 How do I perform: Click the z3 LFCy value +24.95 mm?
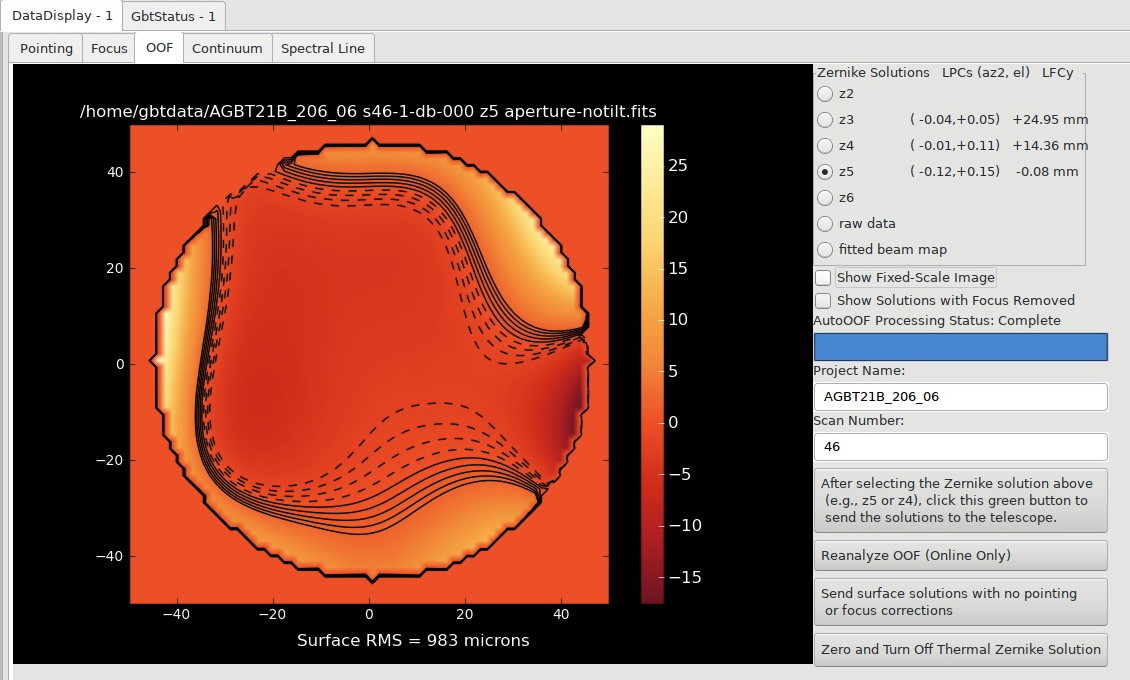[x=1050, y=120]
